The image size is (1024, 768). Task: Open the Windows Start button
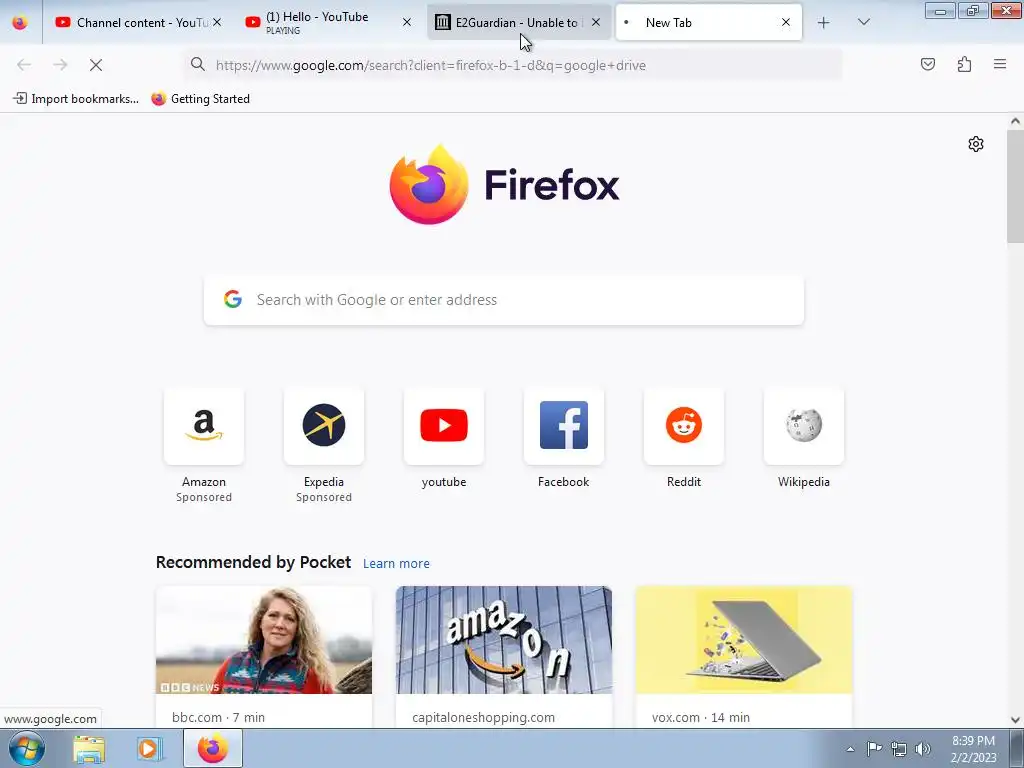point(27,748)
